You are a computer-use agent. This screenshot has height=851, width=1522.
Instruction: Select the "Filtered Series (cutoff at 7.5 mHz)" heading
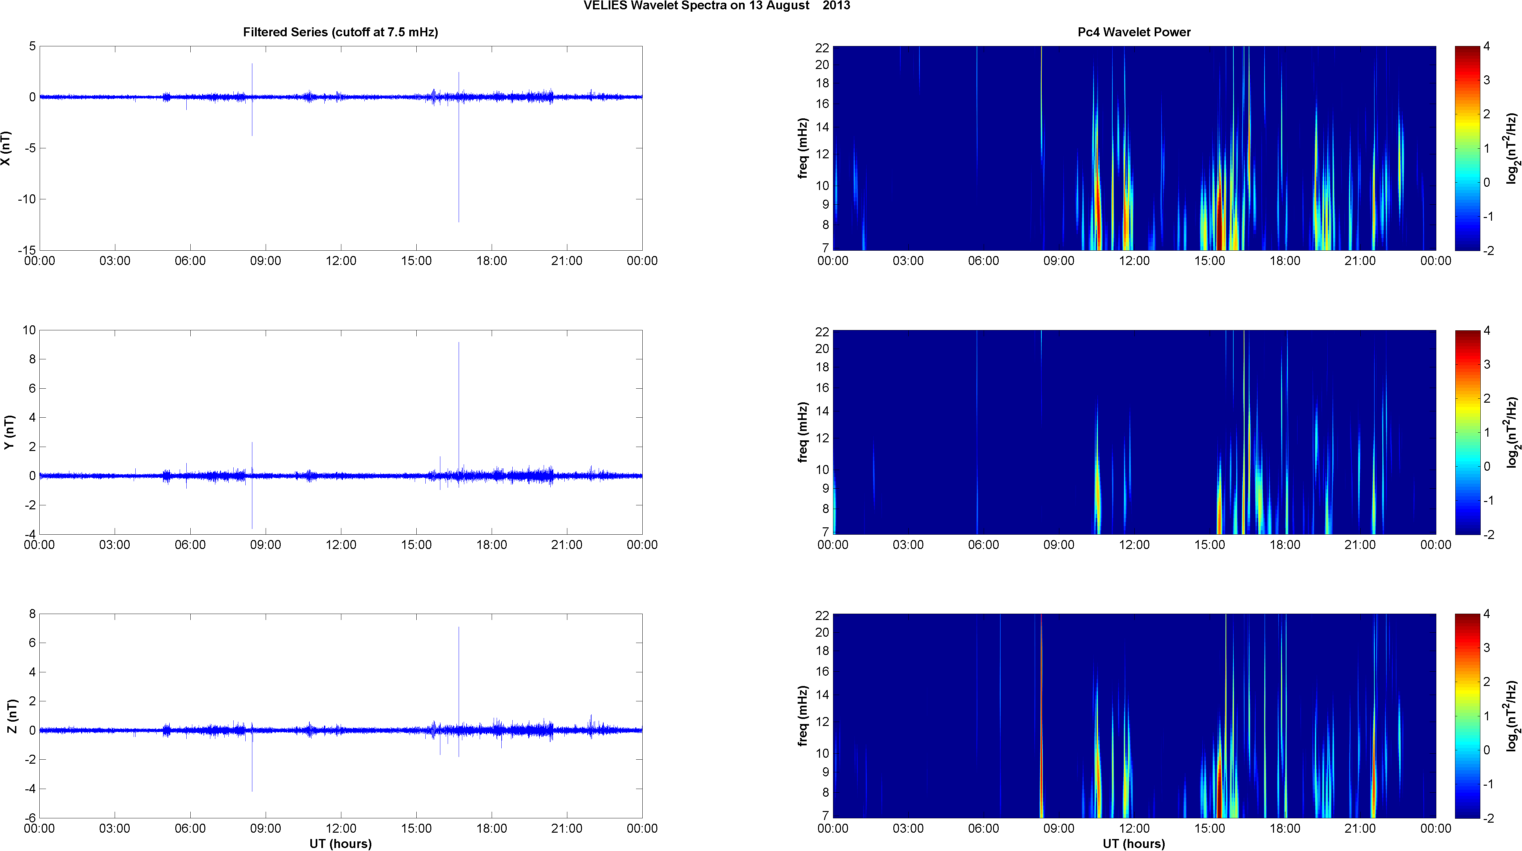click(341, 32)
